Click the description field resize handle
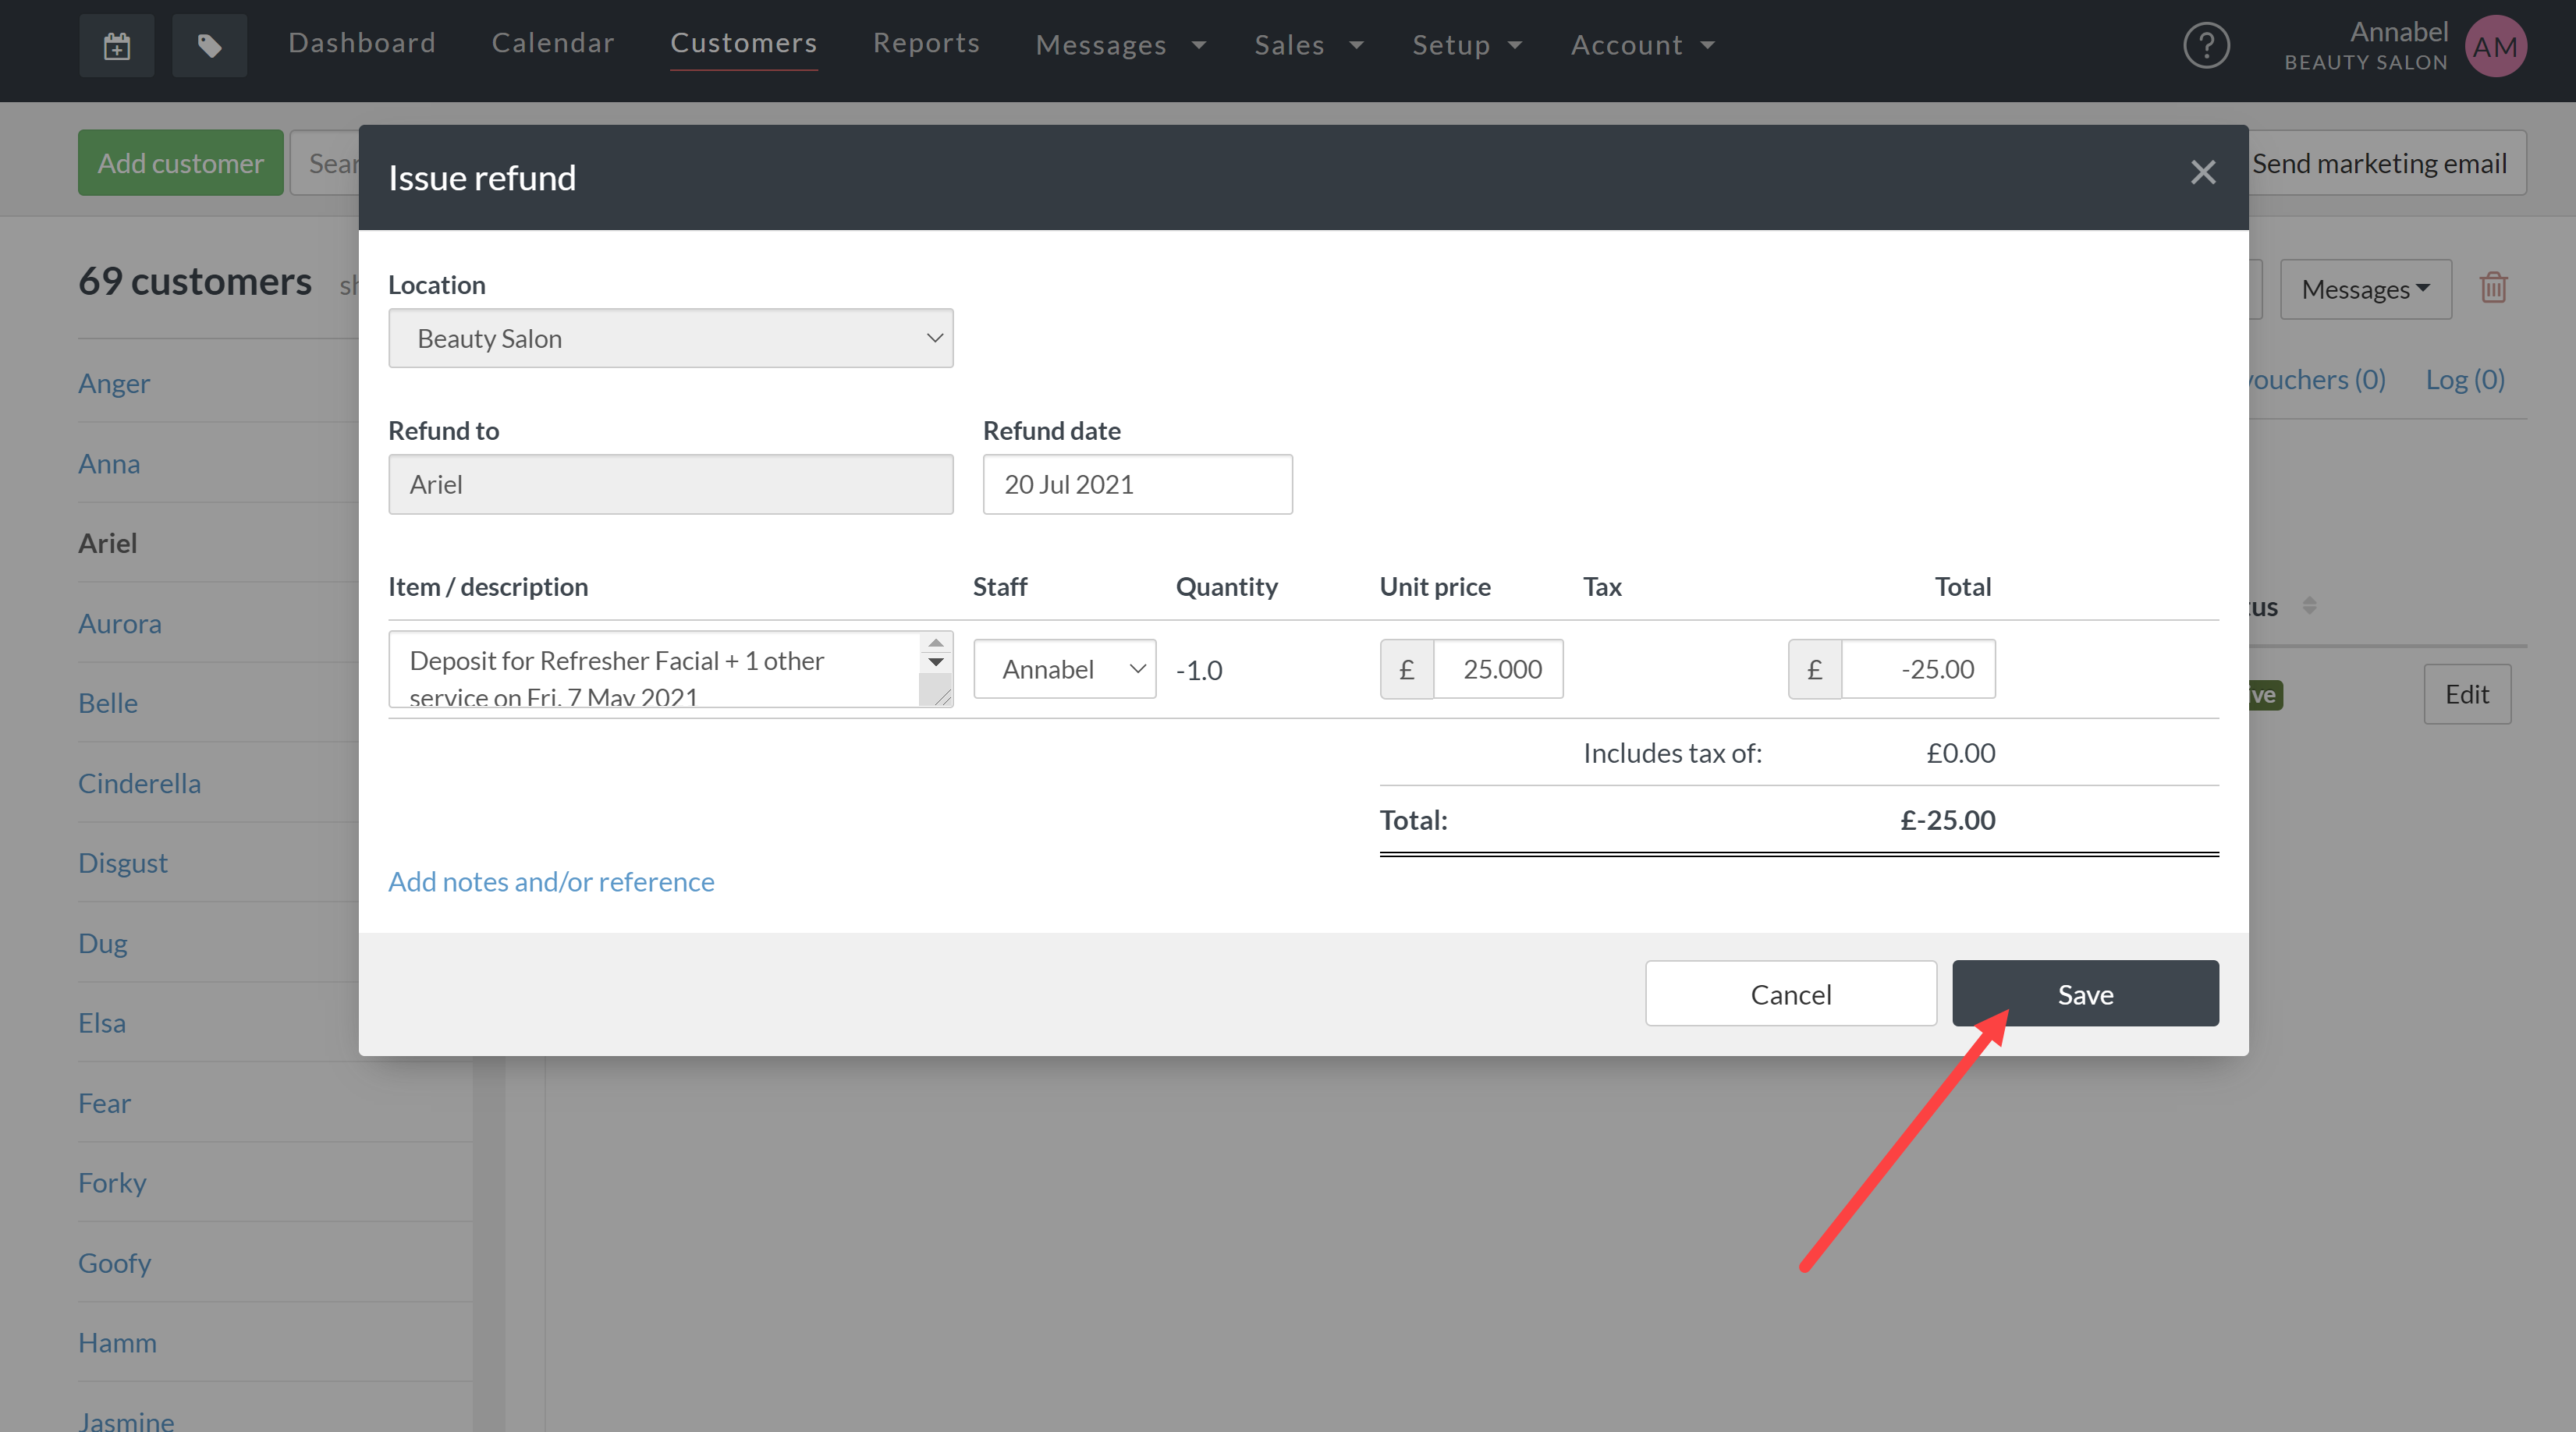 (x=942, y=697)
